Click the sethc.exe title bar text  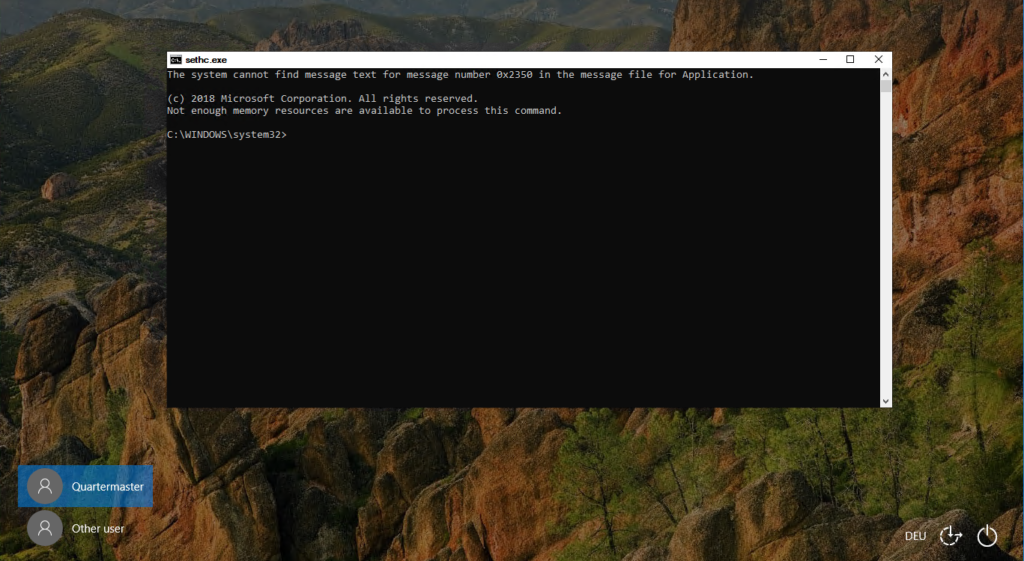(x=206, y=60)
